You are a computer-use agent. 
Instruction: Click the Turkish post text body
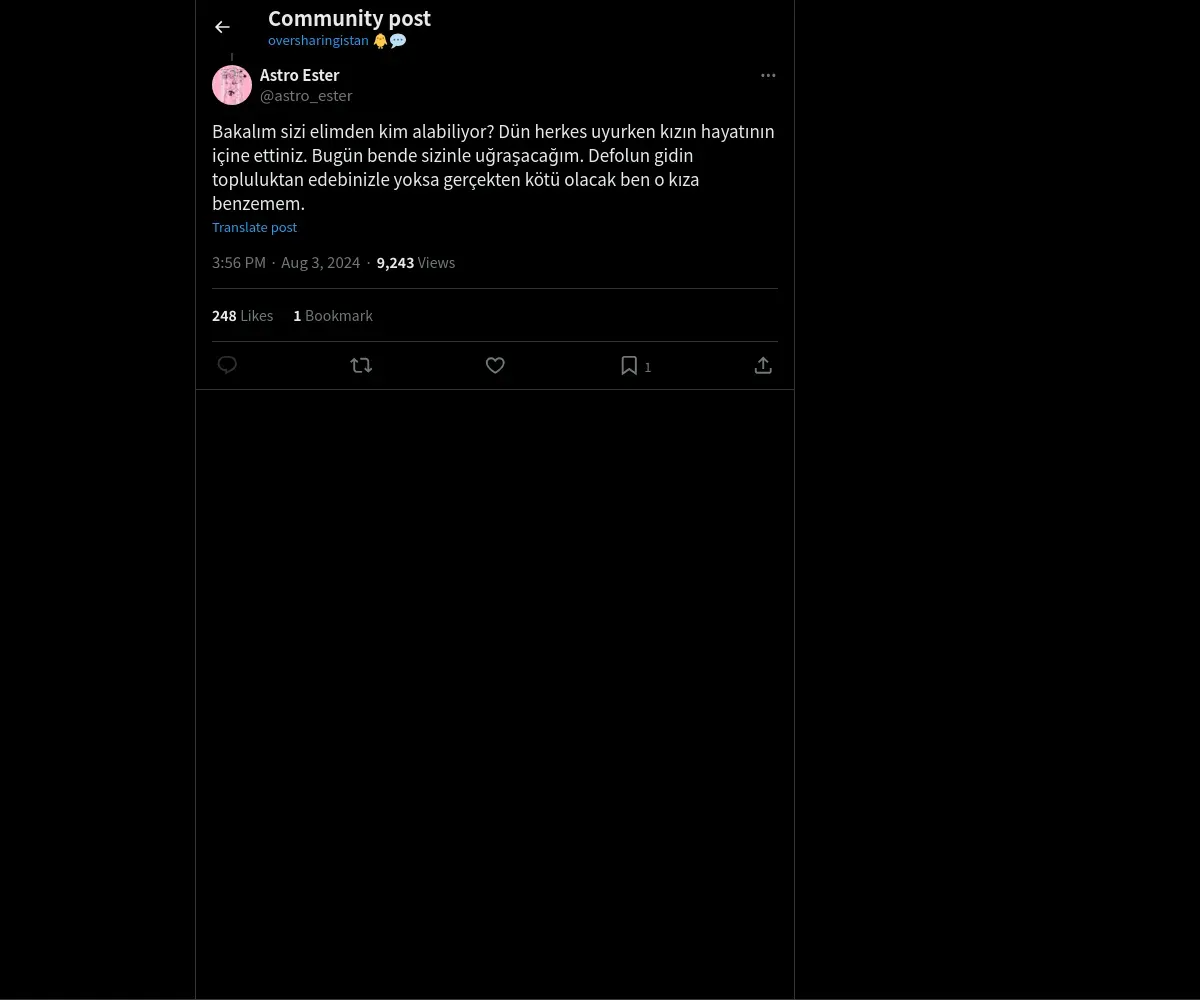(493, 167)
